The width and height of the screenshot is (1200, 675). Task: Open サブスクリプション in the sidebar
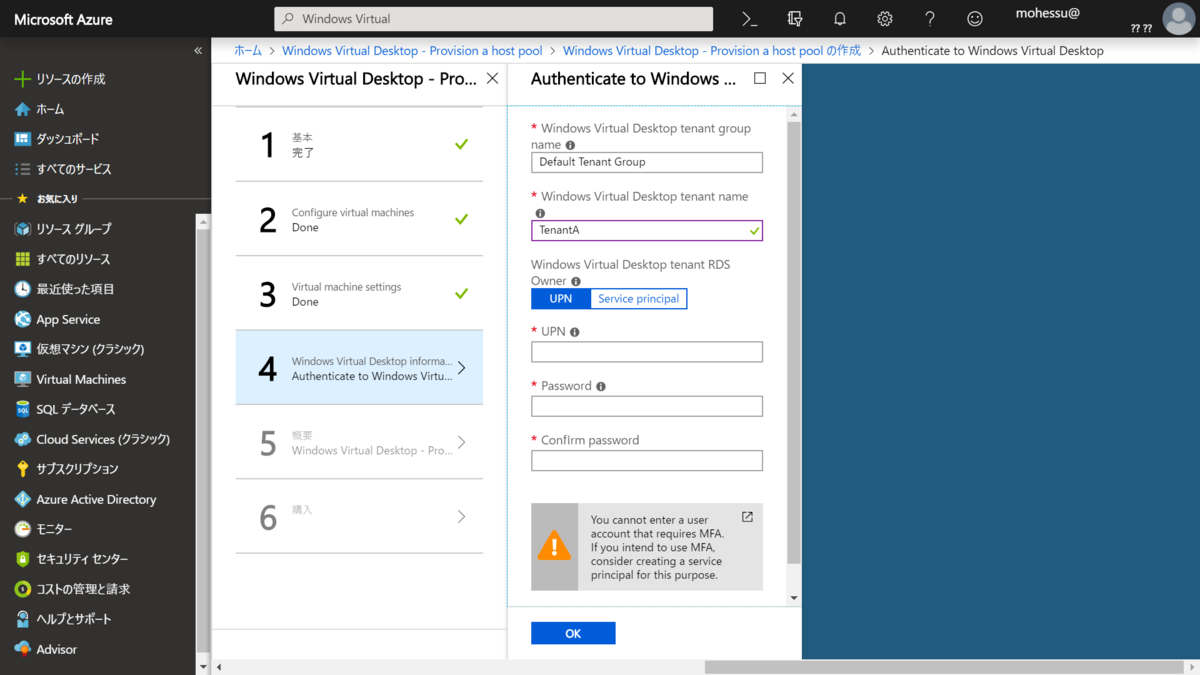[x=67, y=469]
